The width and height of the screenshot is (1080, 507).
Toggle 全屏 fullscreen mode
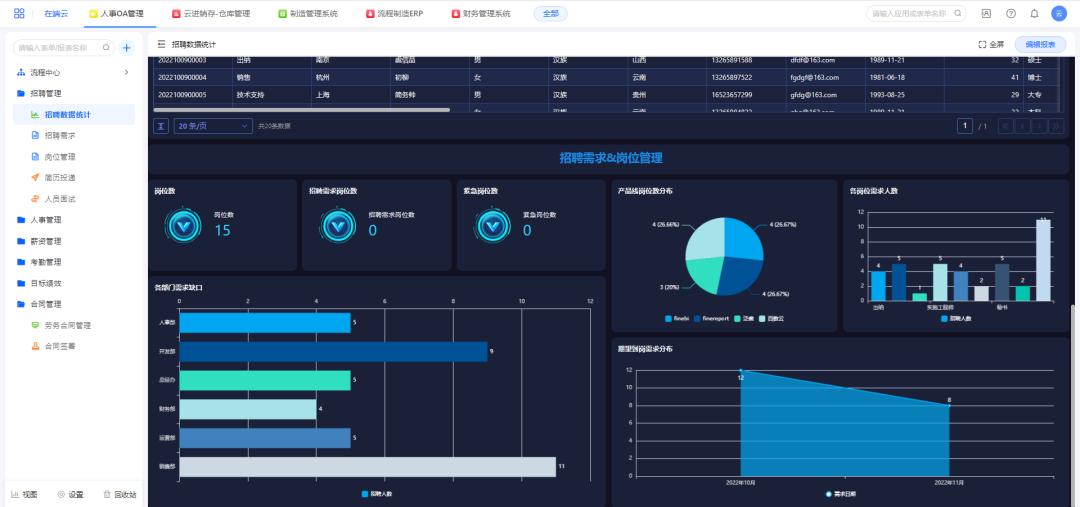click(990, 45)
